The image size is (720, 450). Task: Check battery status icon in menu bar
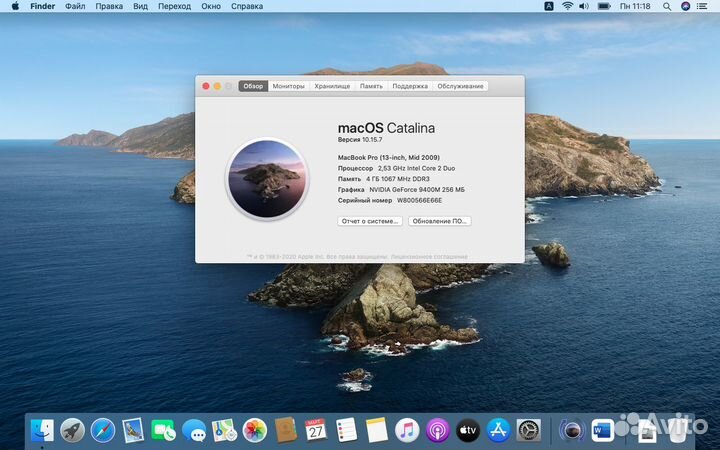coord(604,6)
